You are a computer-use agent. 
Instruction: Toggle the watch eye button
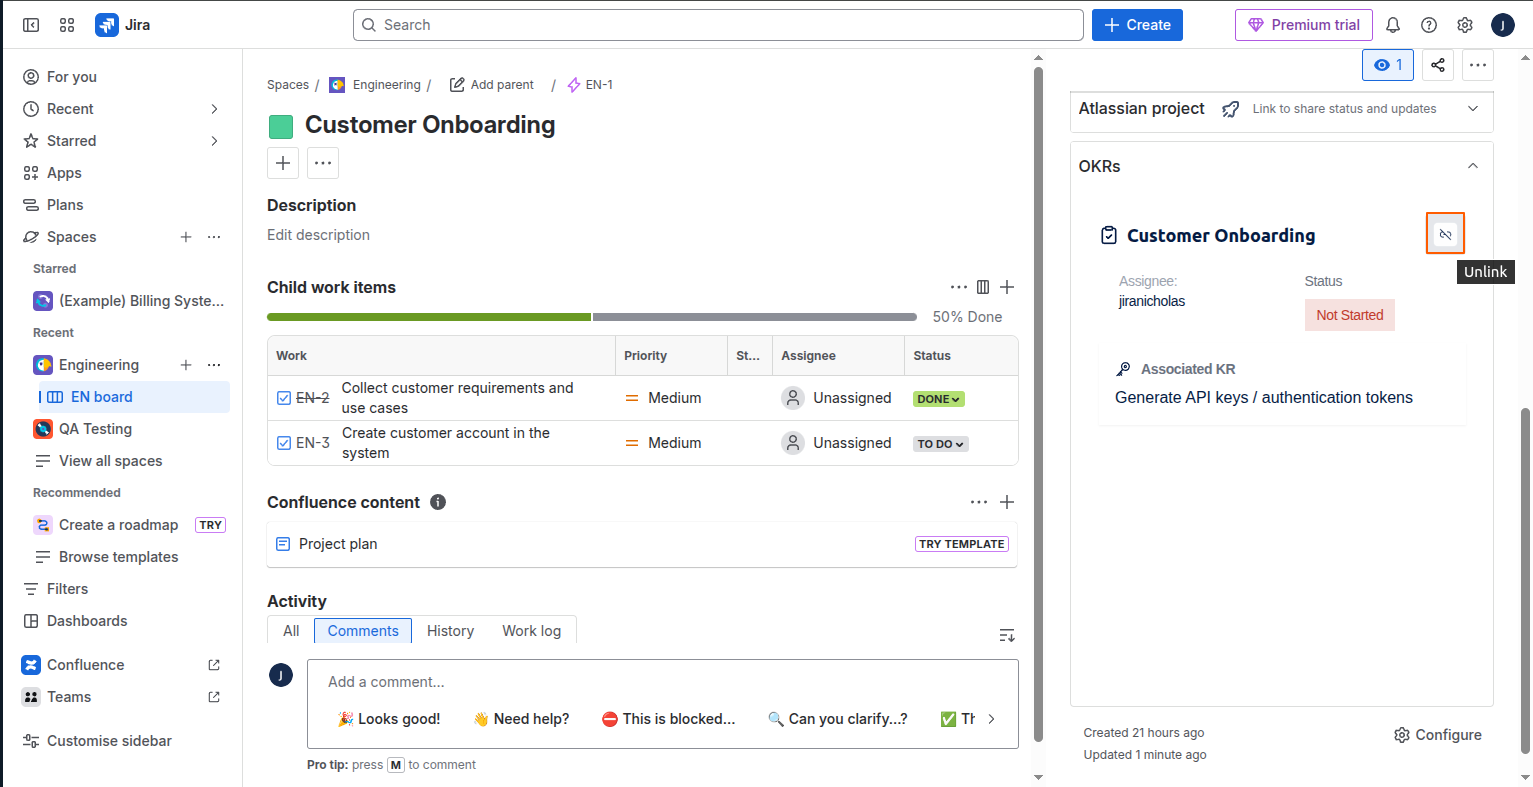tap(1388, 65)
